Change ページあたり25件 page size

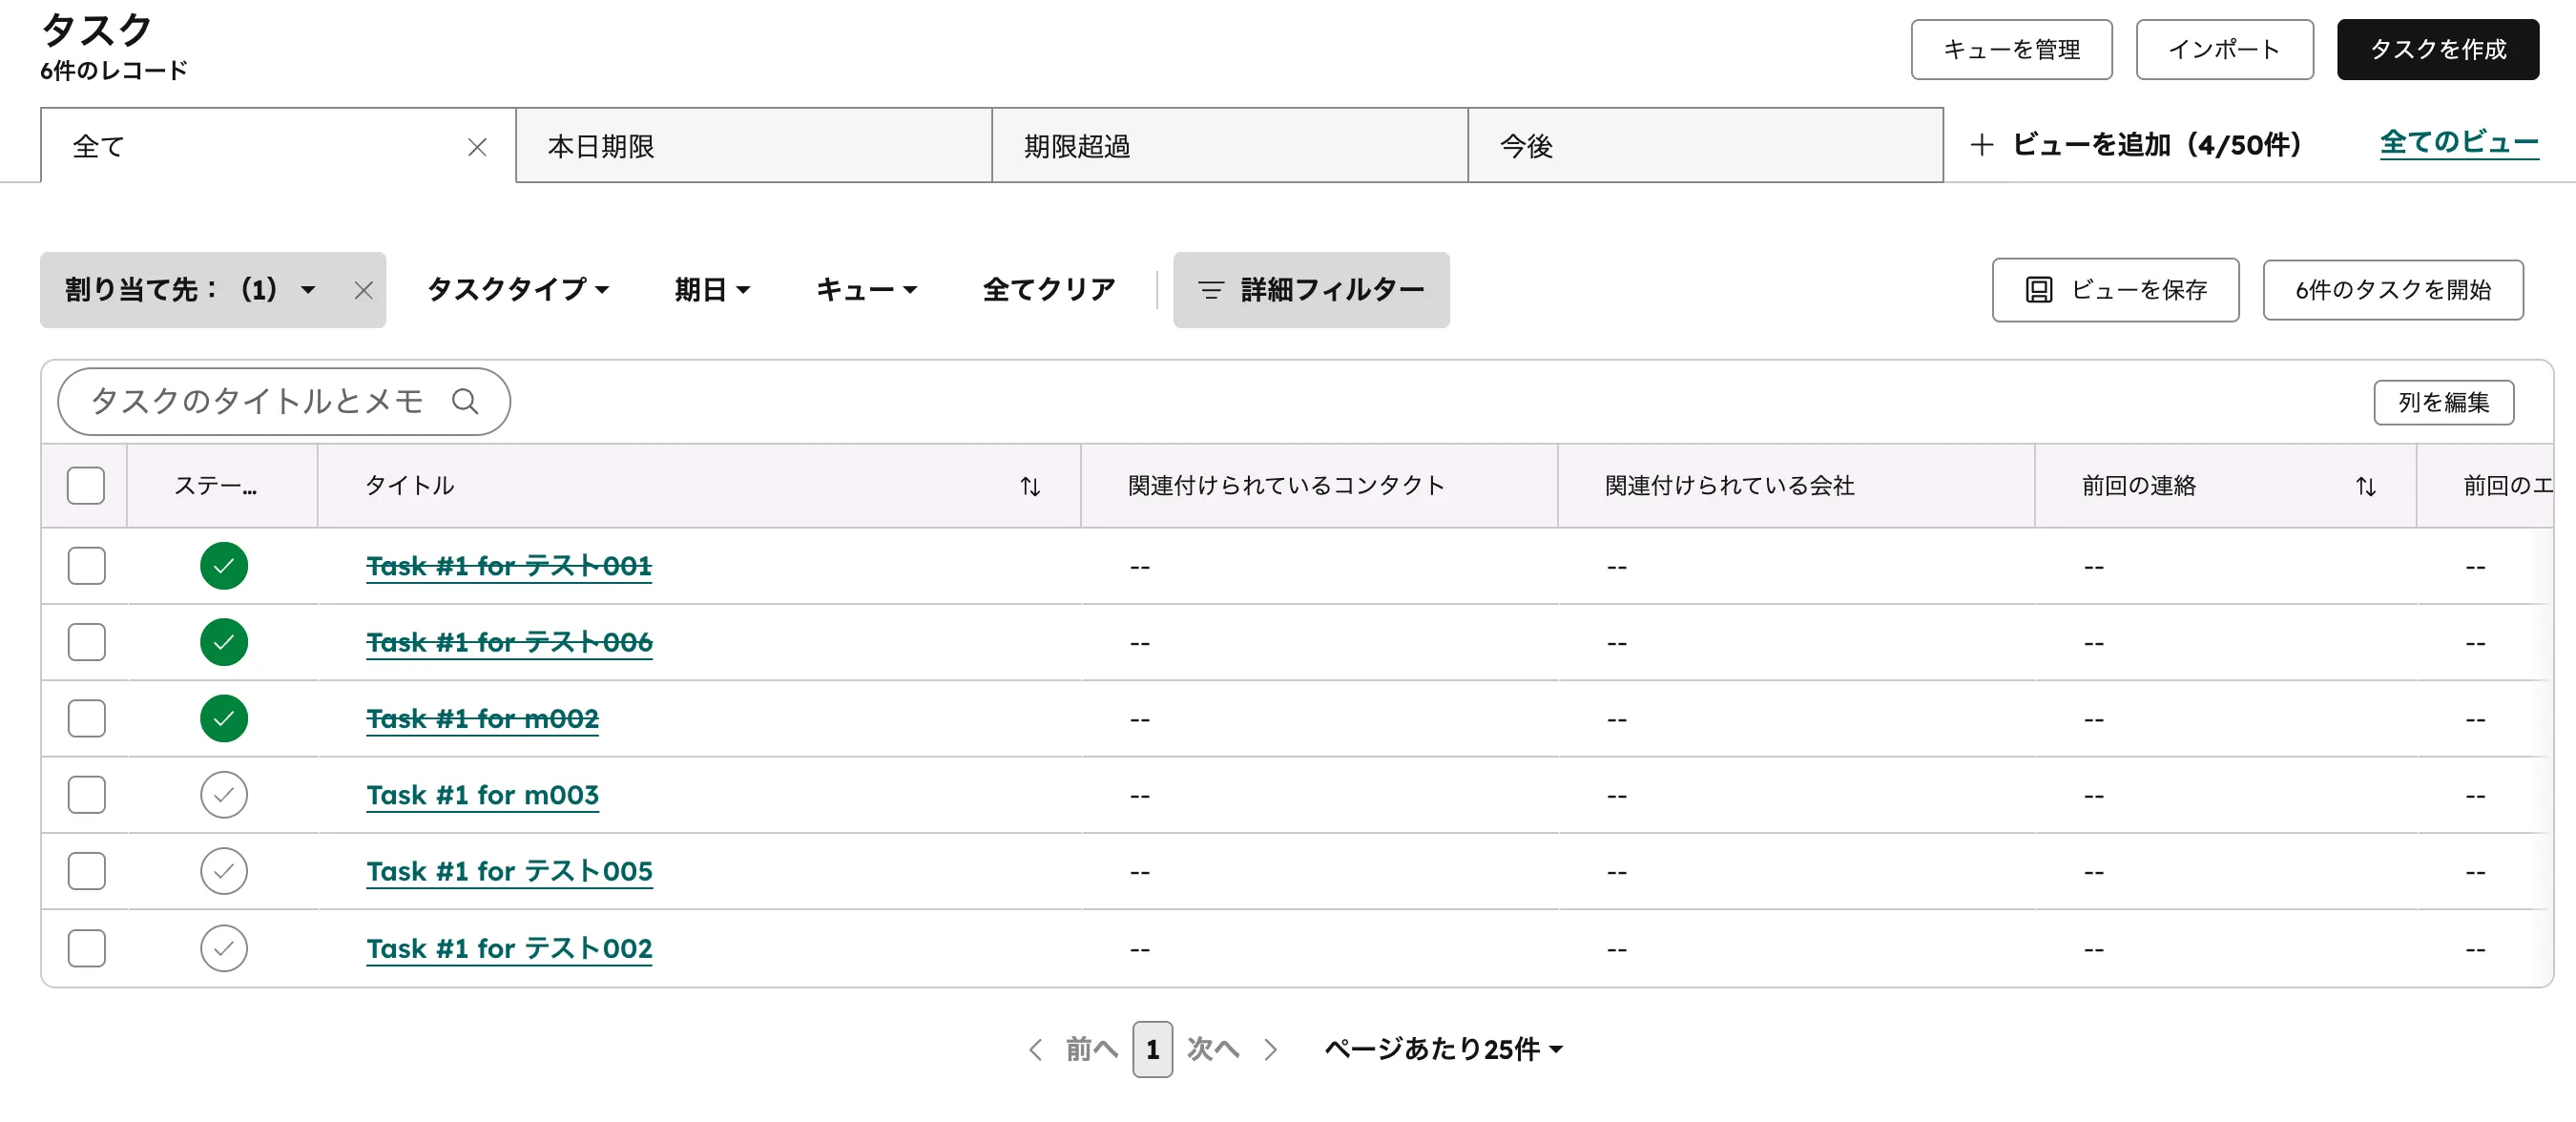(x=1443, y=1049)
